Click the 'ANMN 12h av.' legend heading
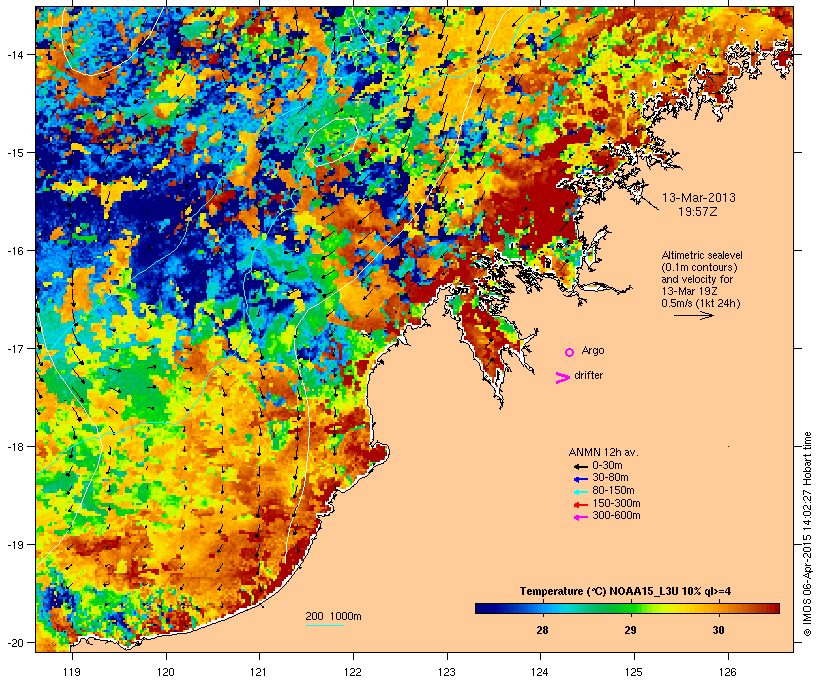820x680 pixels. pyautogui.click(x=603, y=452)
